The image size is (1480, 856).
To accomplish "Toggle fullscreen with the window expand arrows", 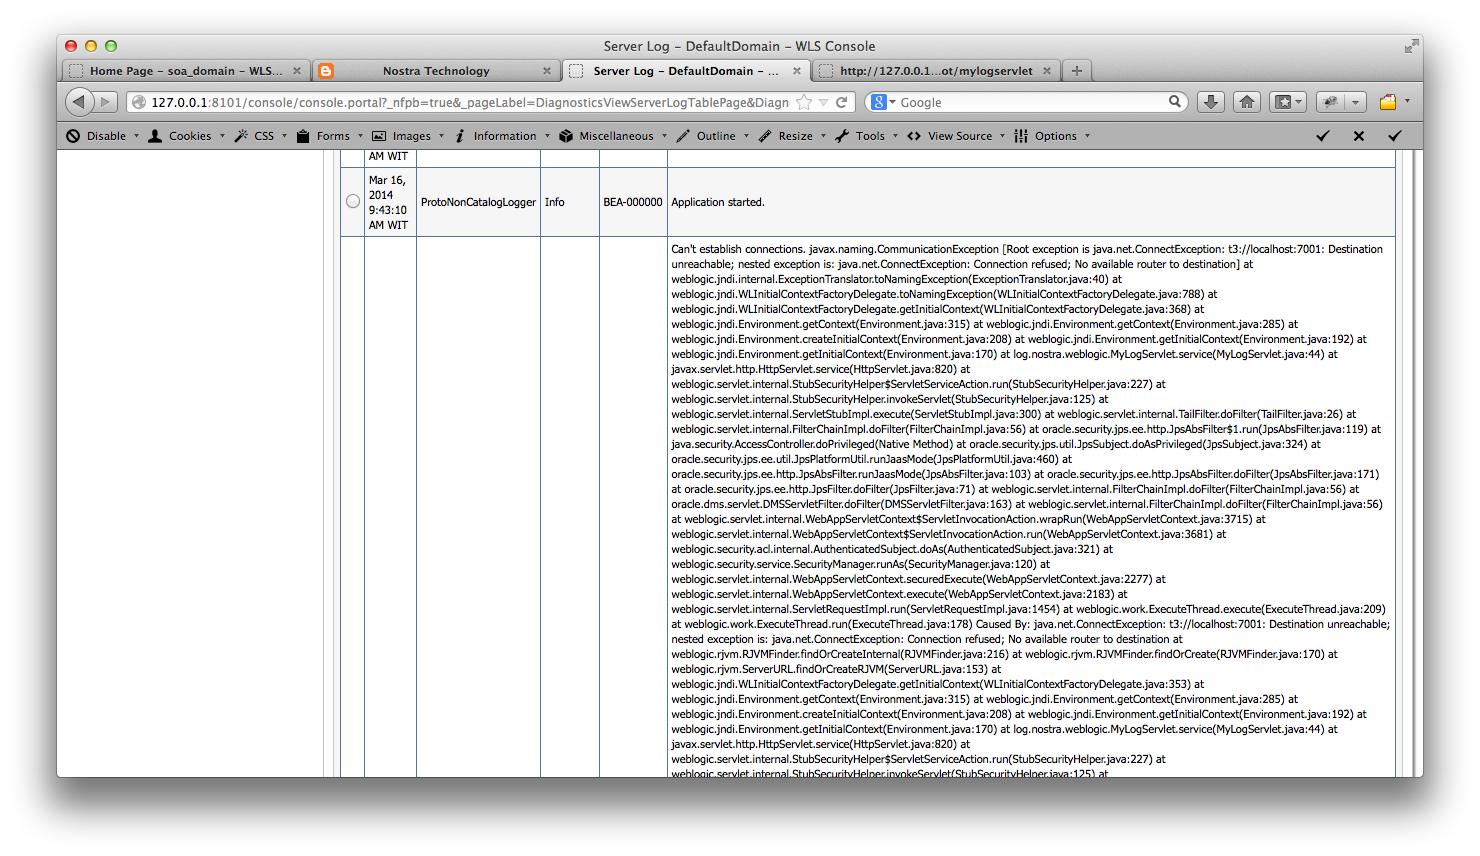I will pyautogui.click(x=1411, y=46).
